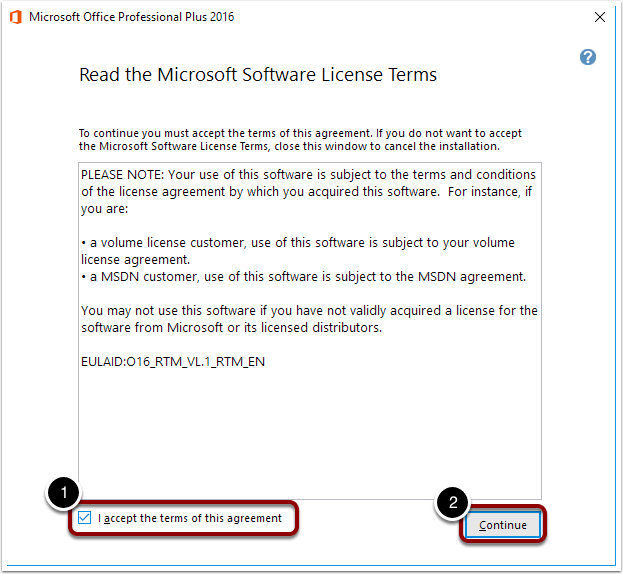Click the line starting 'PLEASE NOTE: Your use'
This screenshot has width=623, height=574.
pos(308,175)
